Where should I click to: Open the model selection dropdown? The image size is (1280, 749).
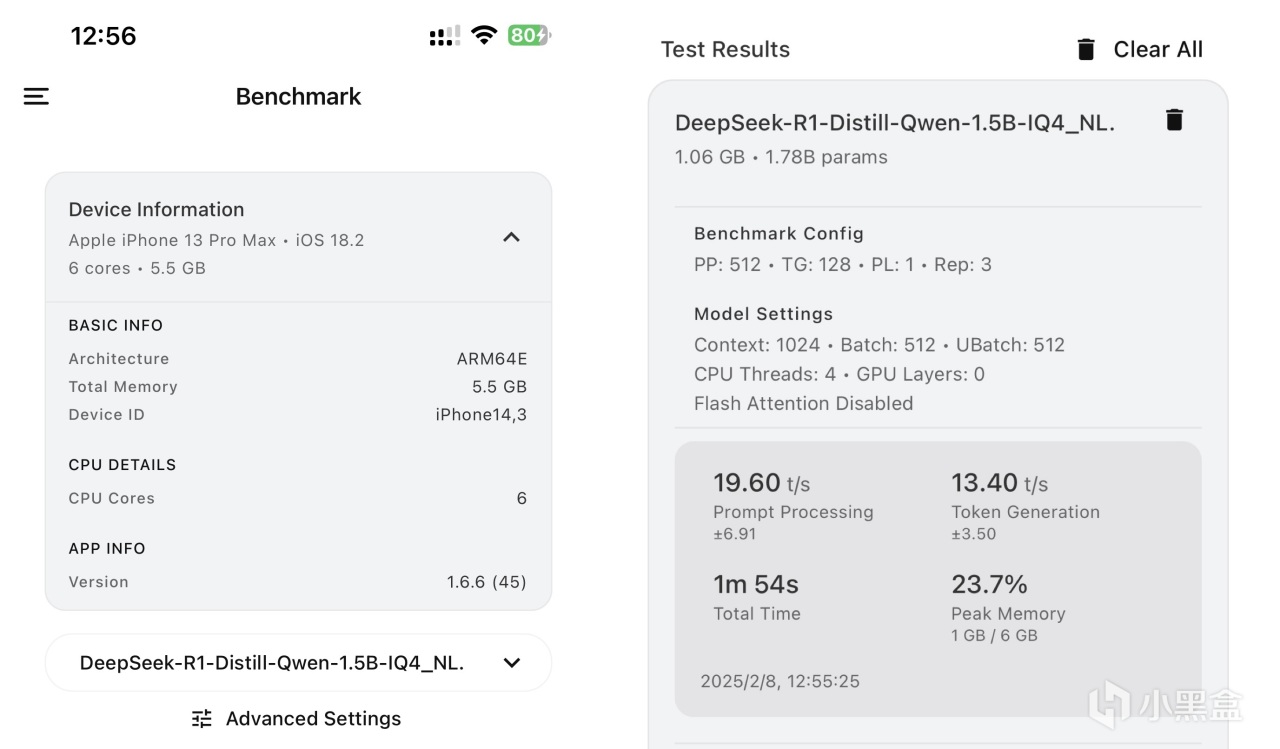(x=512, y=663)
